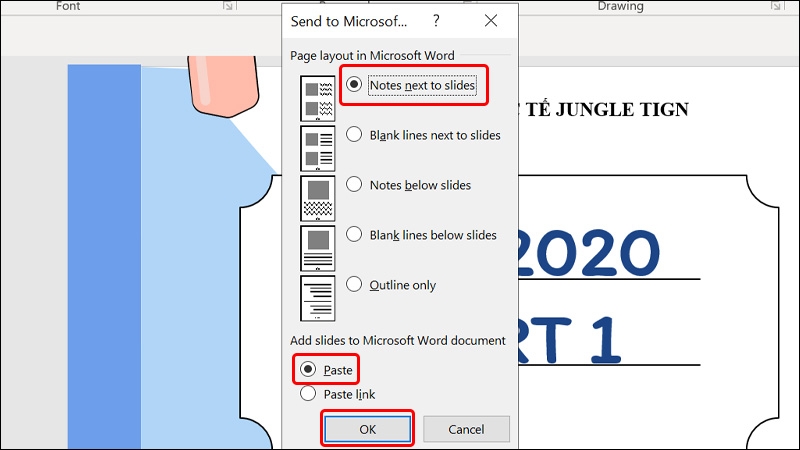Viewport: 800px width, 450px height.
Task: Open the Font group dialog launcher
Action: 228,6
